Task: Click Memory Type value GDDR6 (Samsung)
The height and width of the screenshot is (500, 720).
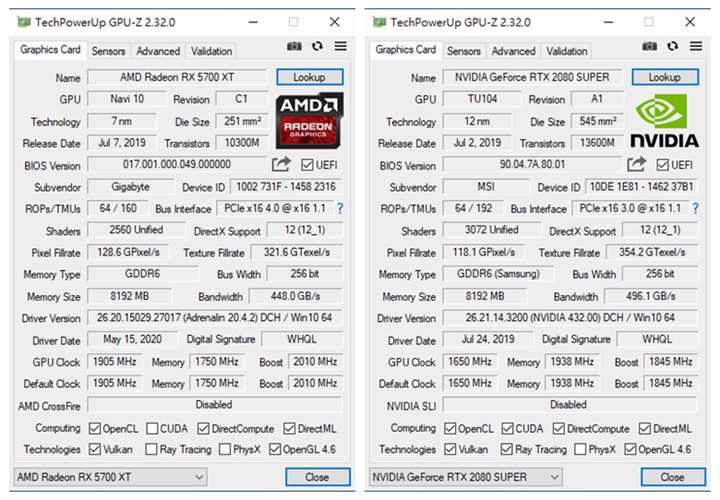Action: (498, 274)
